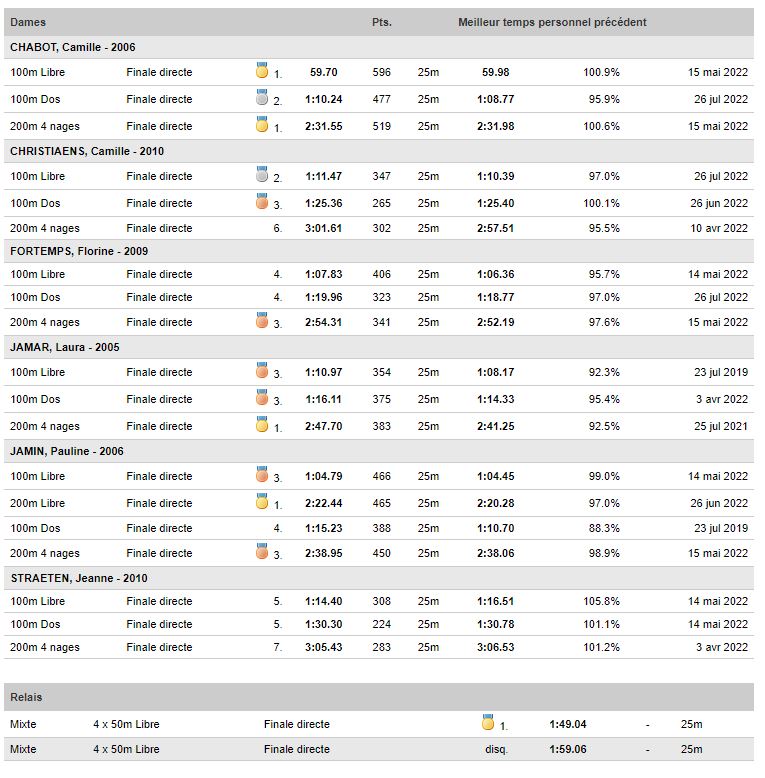Select time 1:30.30
Screen dimensions: 765x778
(x=323, y=624)
